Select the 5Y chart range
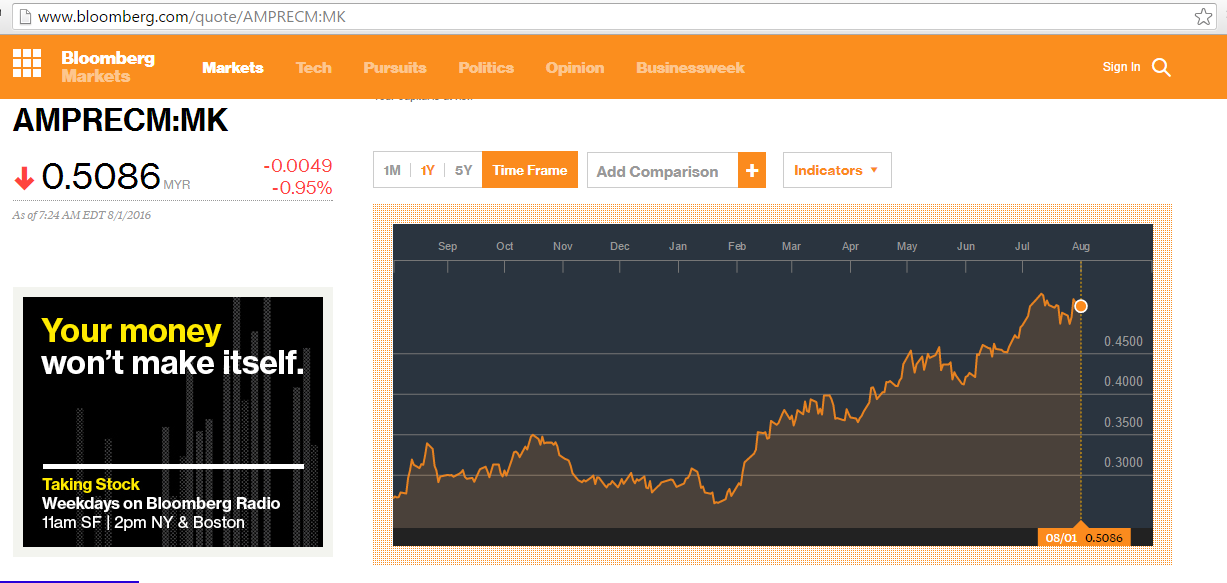Viewport: 1227px width, 583px height. [x=463, y=170]
